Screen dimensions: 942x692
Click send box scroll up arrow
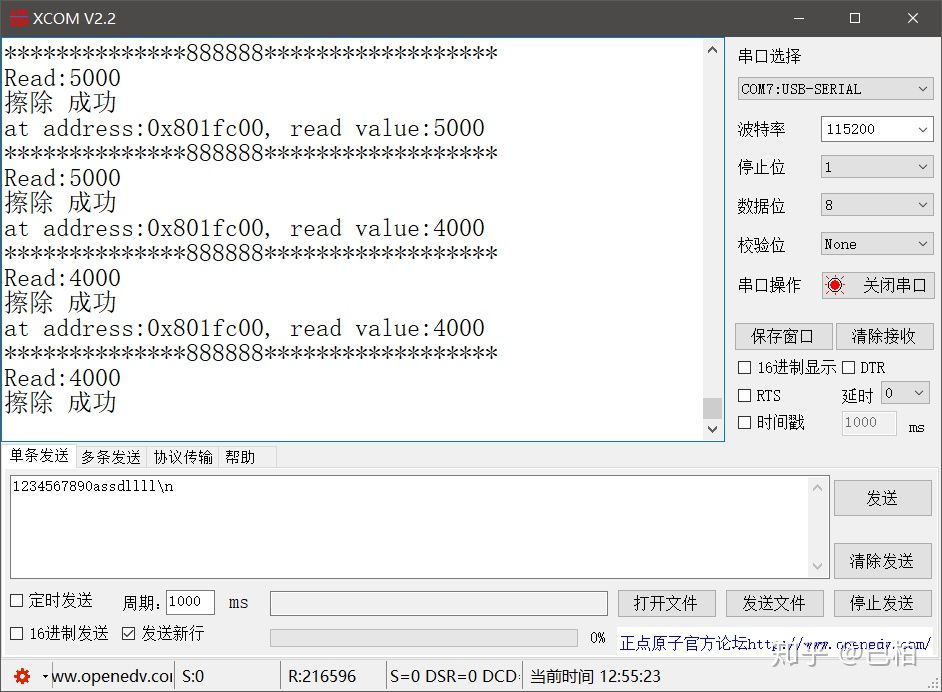(818, 488)
